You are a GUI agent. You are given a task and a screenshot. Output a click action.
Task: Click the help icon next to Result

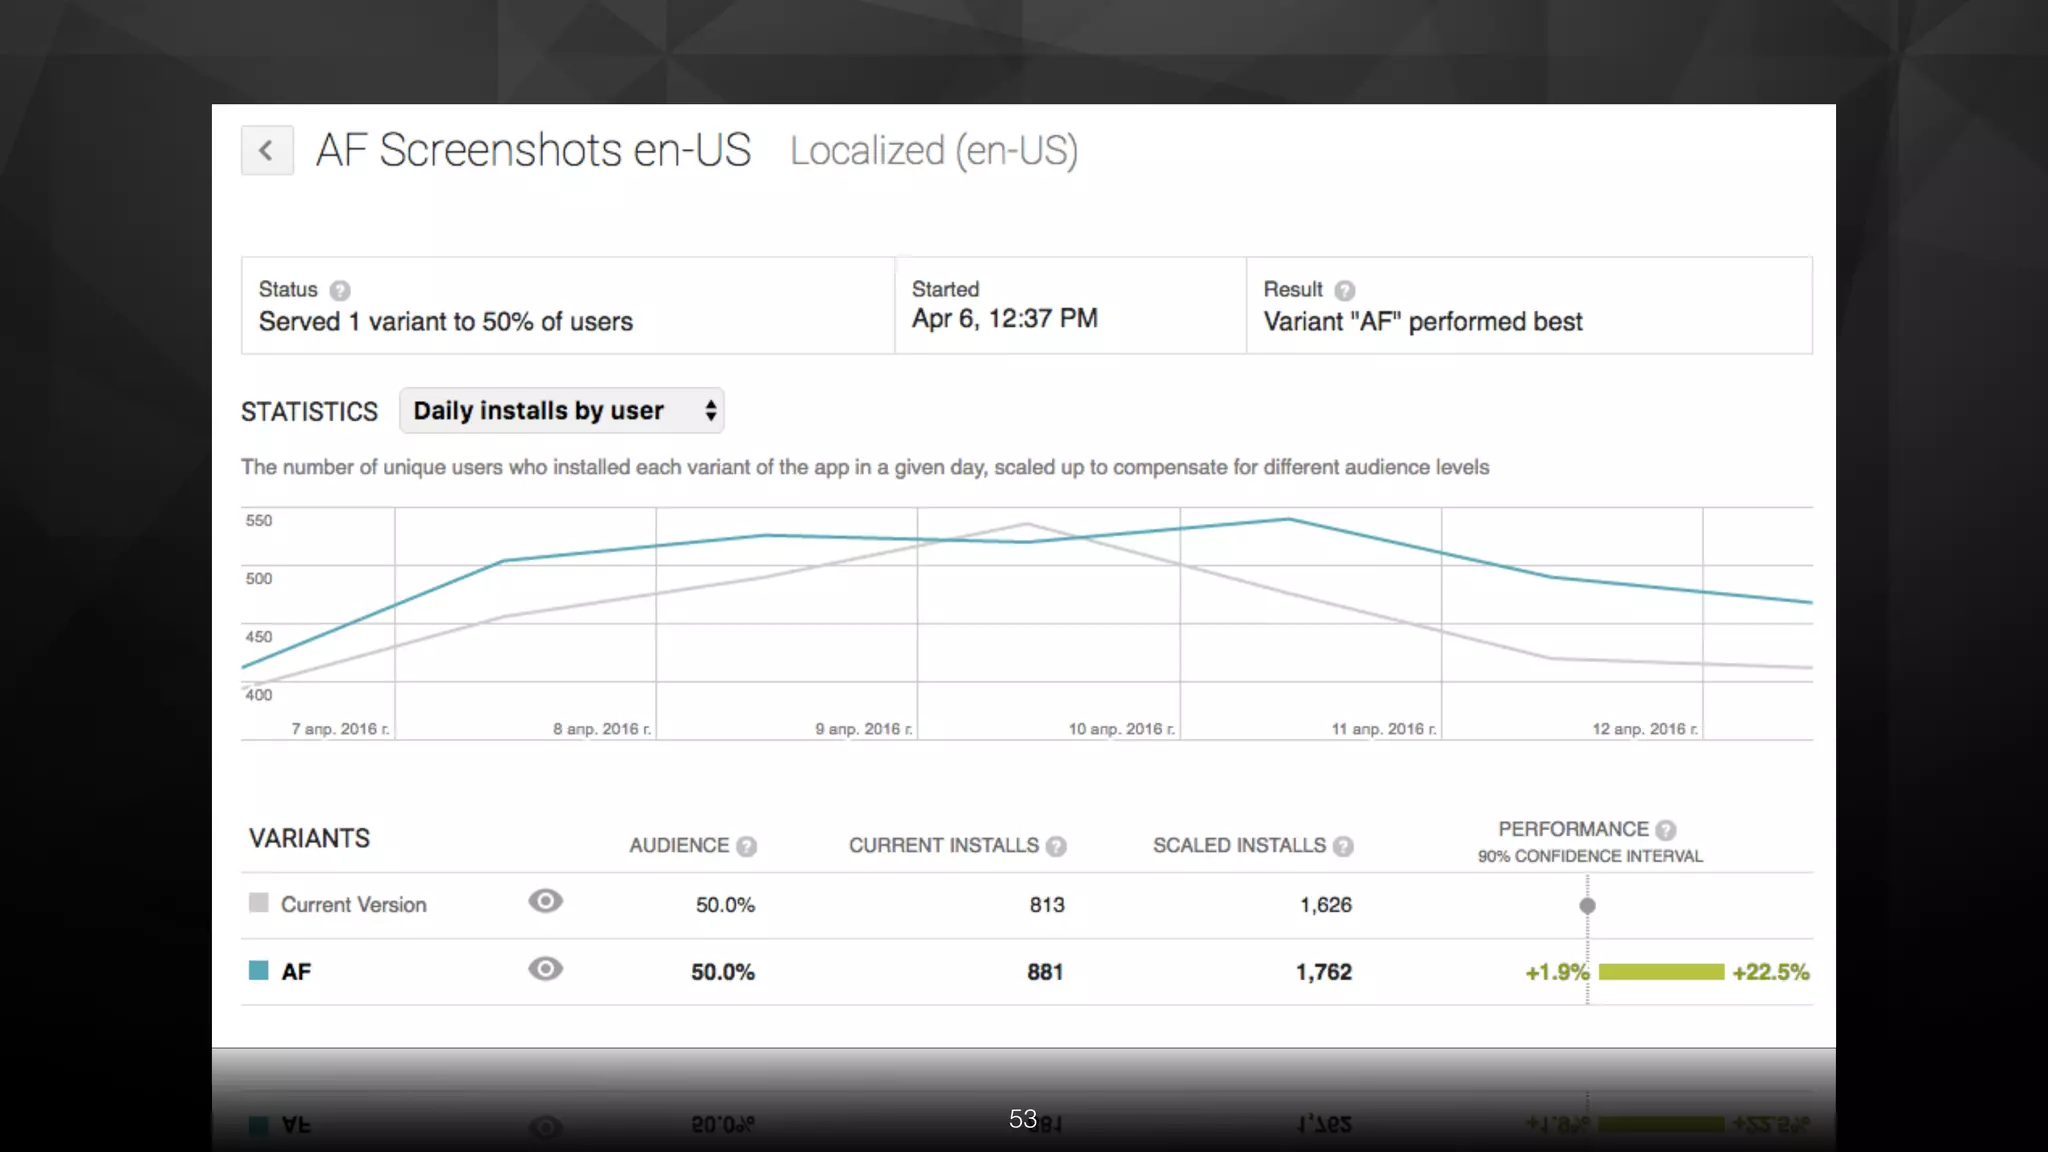pos(1345,290)
